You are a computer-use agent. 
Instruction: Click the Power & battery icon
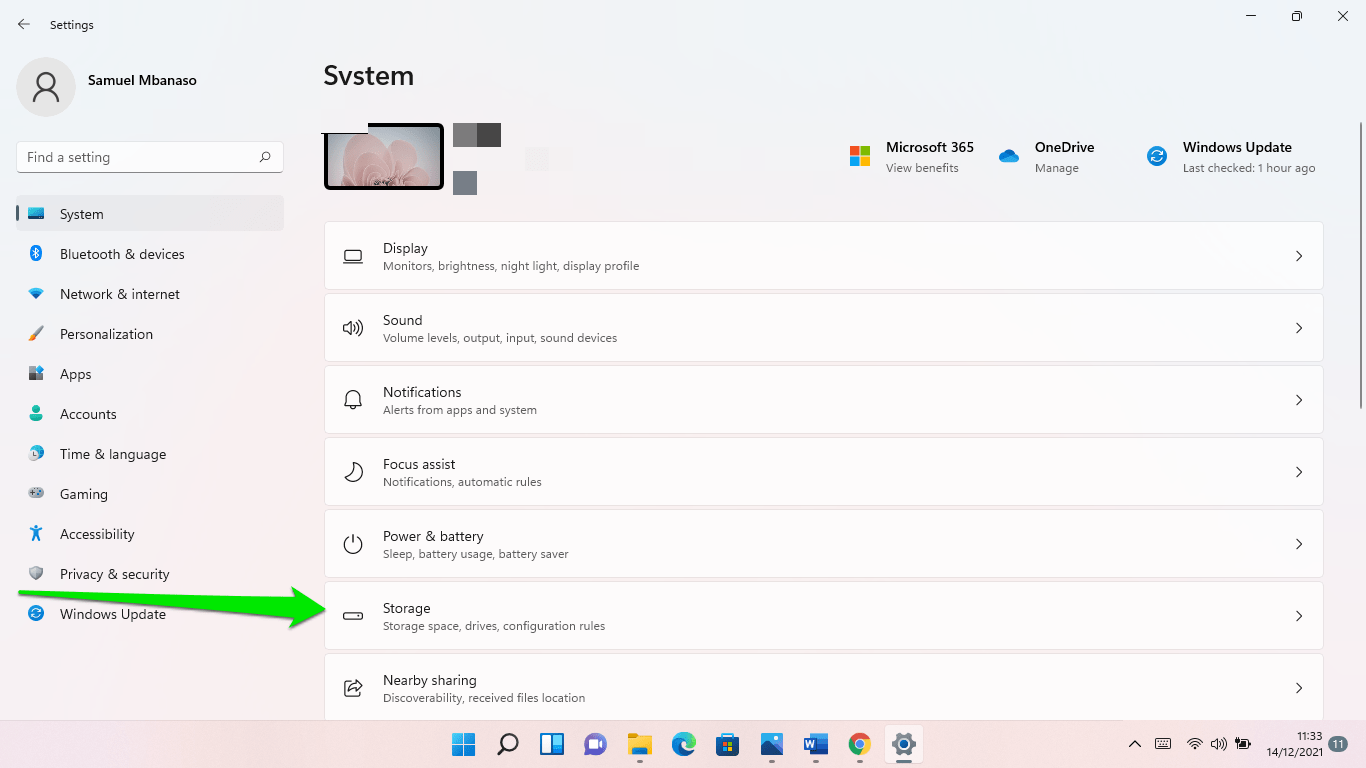pos(353,544)
